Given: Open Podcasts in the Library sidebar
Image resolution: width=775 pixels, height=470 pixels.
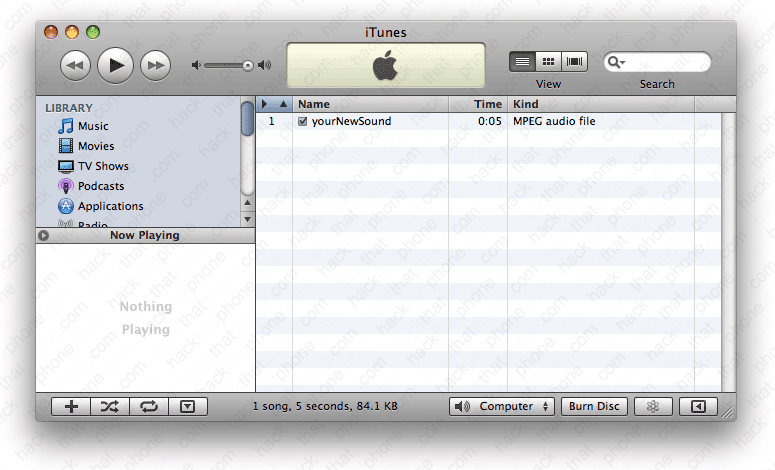Looking at the screenshot, I should pos(101,186).
